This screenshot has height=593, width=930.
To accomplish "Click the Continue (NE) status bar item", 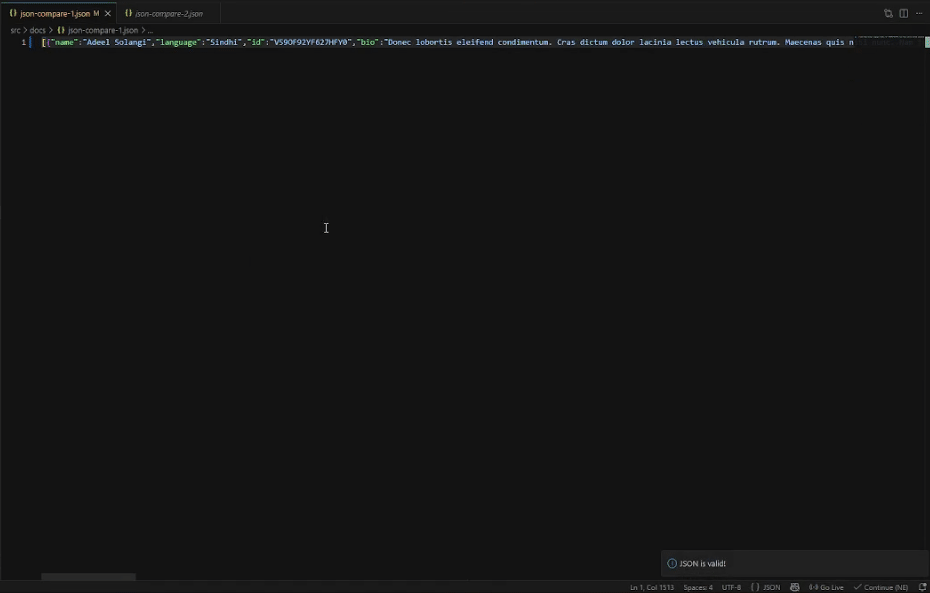I will [x=880, y=587].
